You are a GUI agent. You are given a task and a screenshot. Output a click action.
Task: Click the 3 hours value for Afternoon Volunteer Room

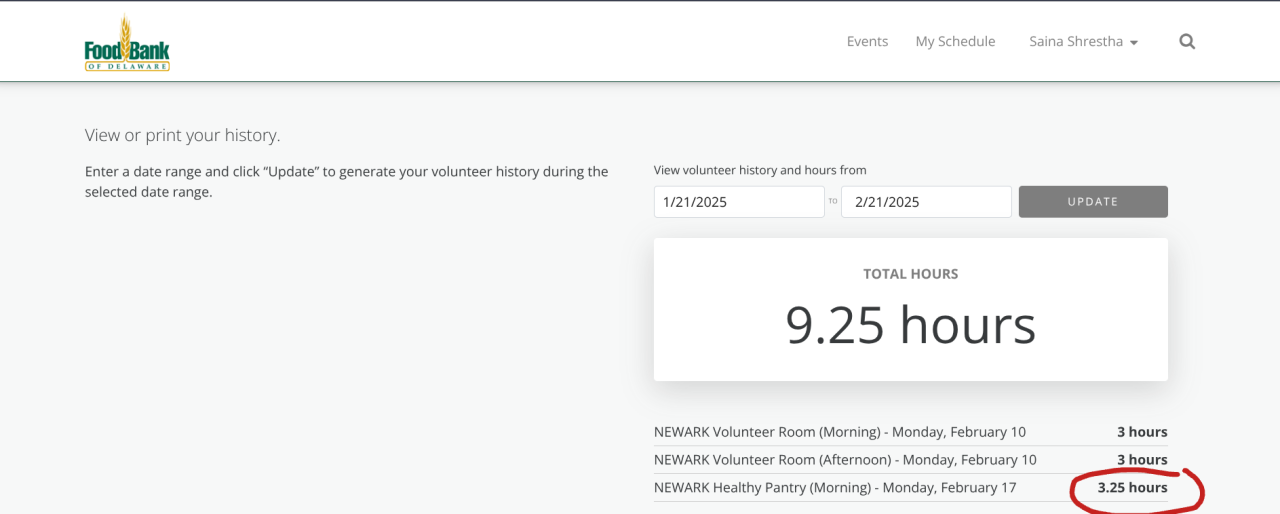[x=1142, y=460]
